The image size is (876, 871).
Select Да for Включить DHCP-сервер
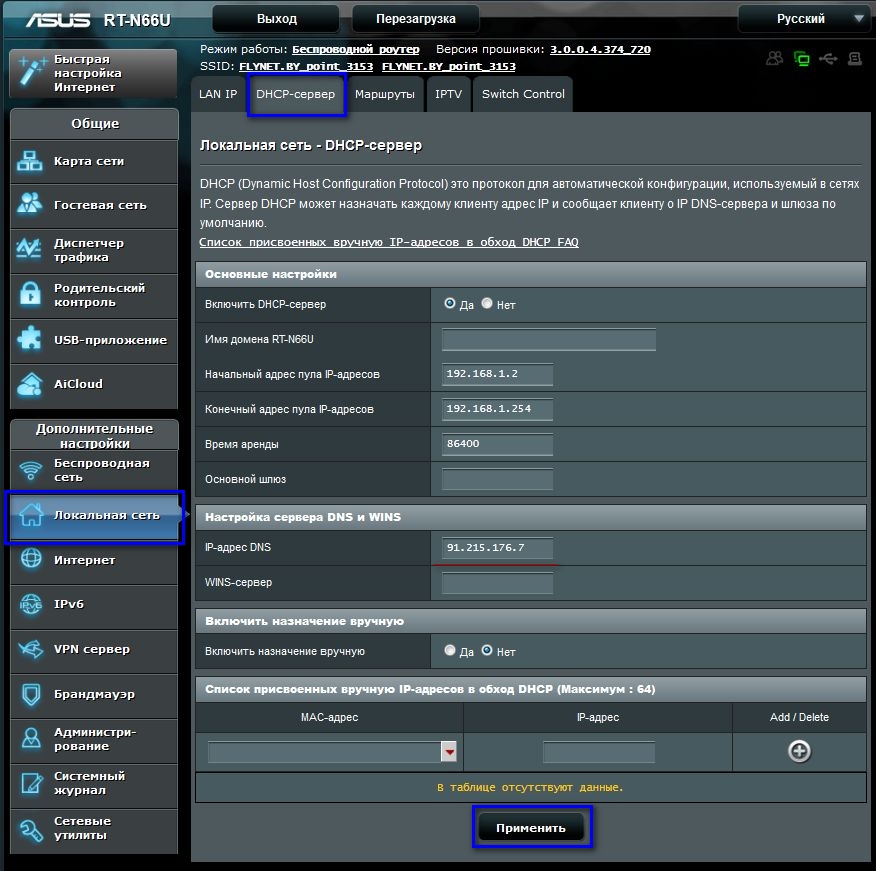click(450, 303)
